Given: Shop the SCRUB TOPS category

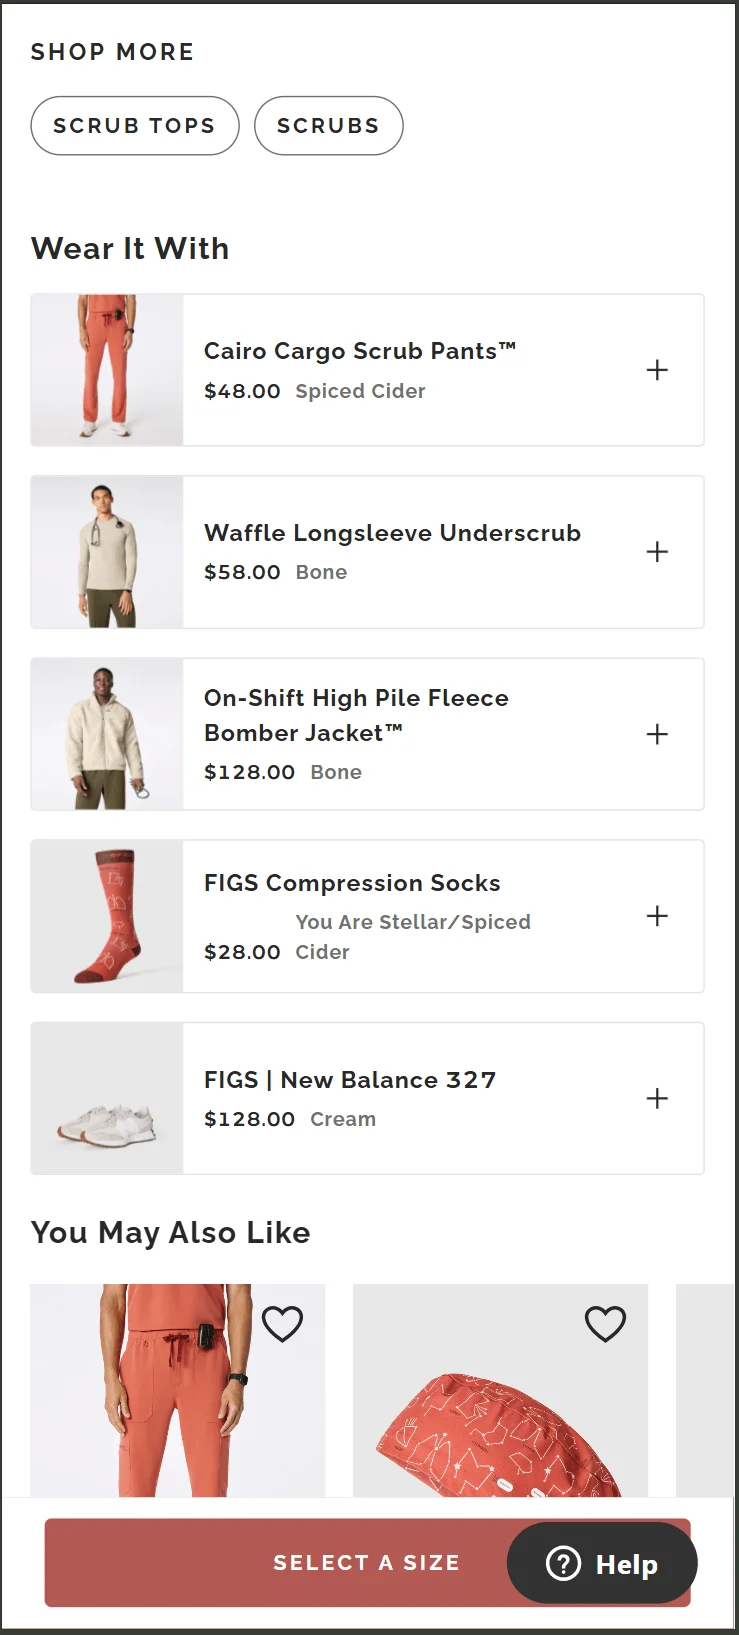Looking at the screenshot, I should tap(134, 125).
